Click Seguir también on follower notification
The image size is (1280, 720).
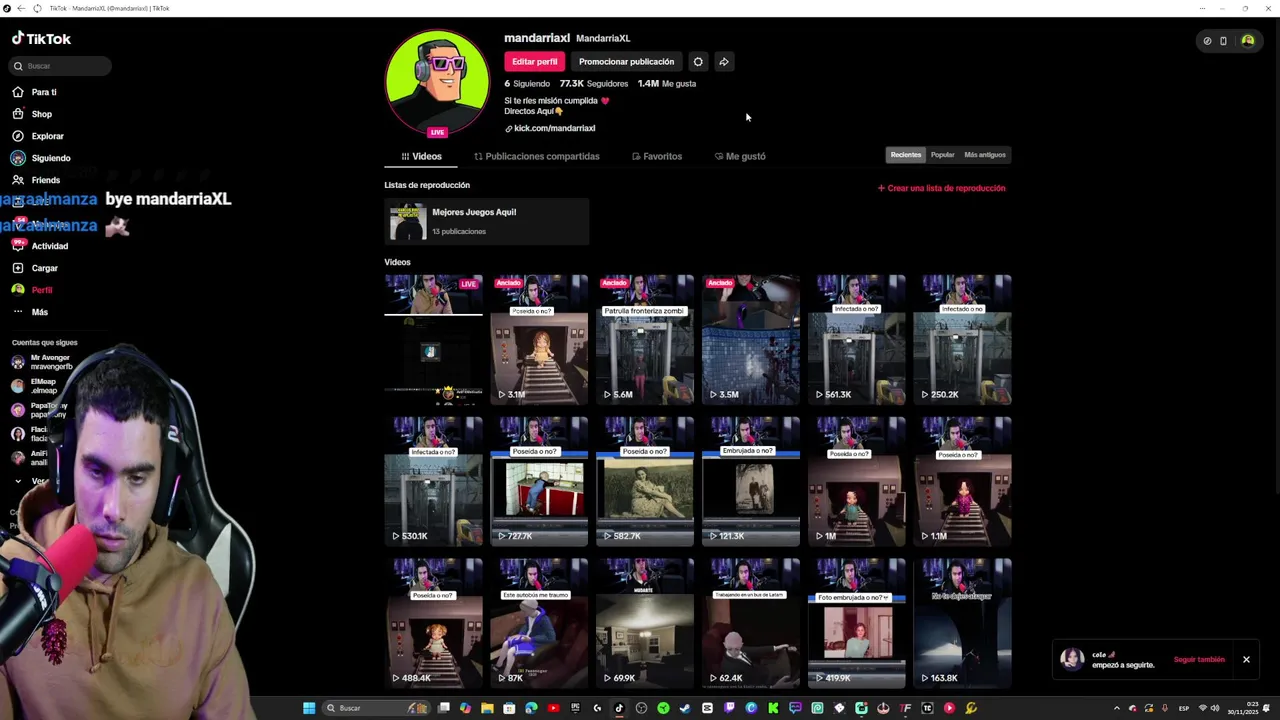tap(1199, 660)
